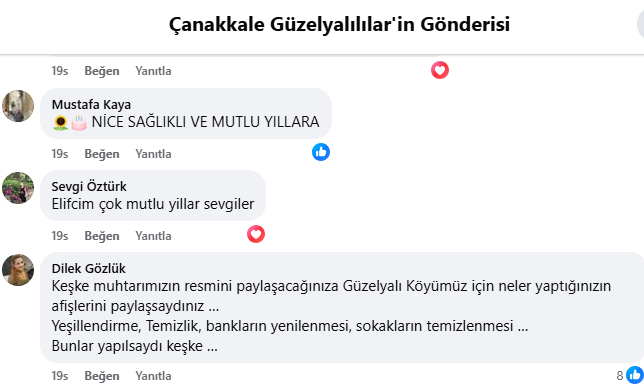The height and width of the screenshot is (389, 644).
Task: Click the like reaction icon on Dilek Gözlük's comment
Action: pyautogui.click(x=635, y=375)
